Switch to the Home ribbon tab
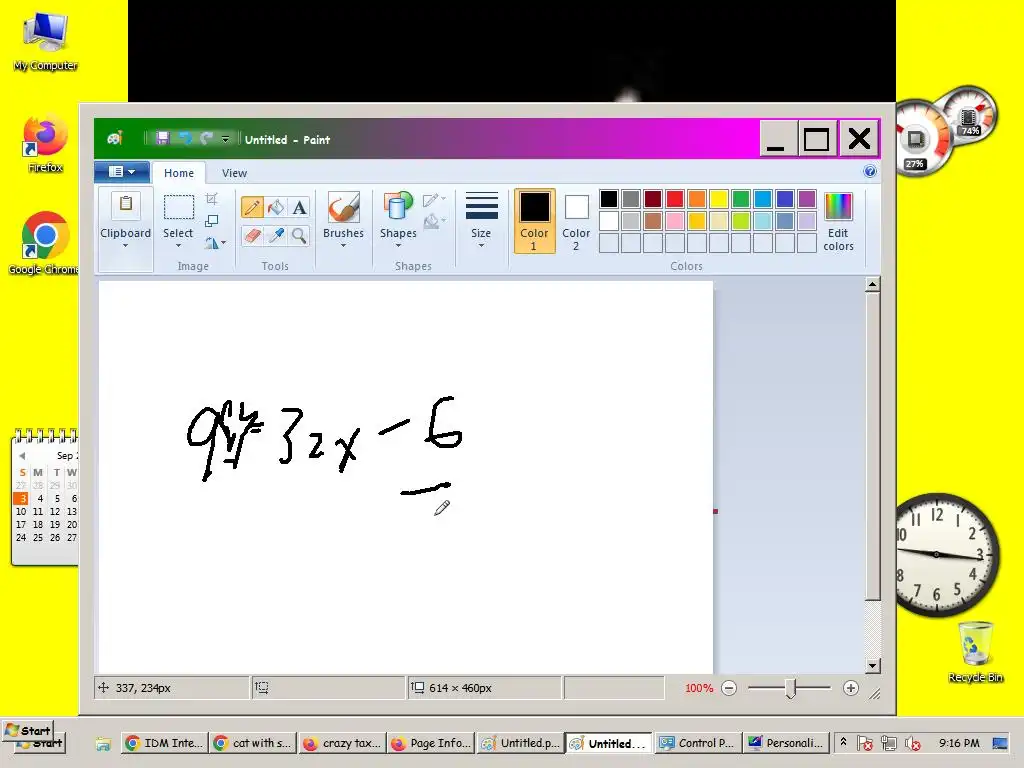Viewport: 1024px width, 768px height. pos(179,173)
